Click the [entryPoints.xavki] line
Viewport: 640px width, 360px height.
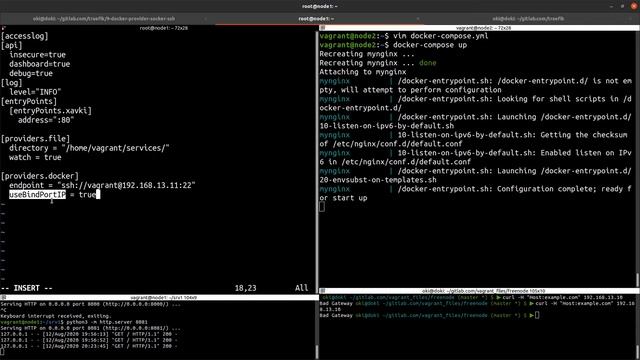point(51,111)
